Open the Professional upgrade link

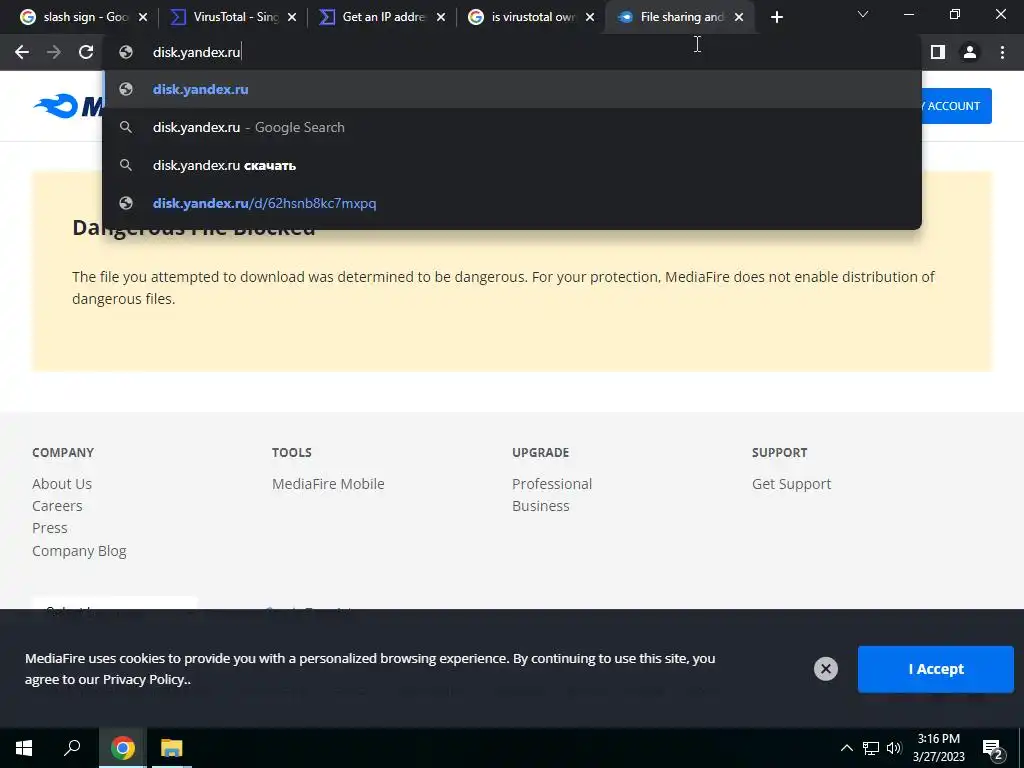(x=552, y=484)
